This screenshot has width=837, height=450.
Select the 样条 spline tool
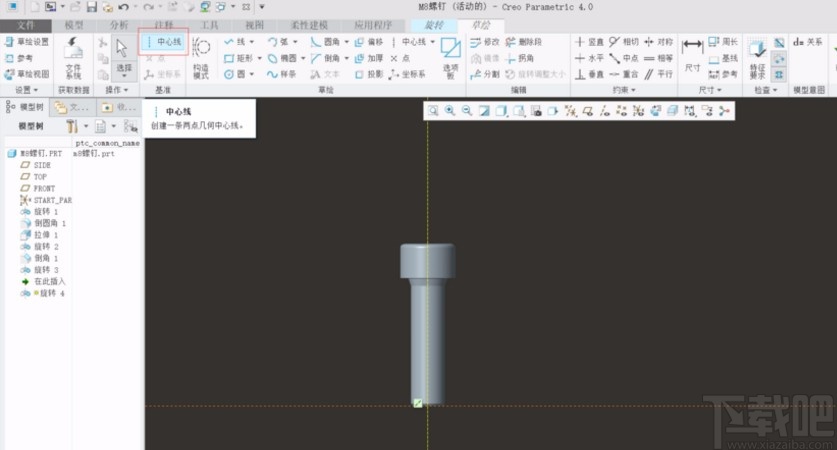(x=281, y=74)
